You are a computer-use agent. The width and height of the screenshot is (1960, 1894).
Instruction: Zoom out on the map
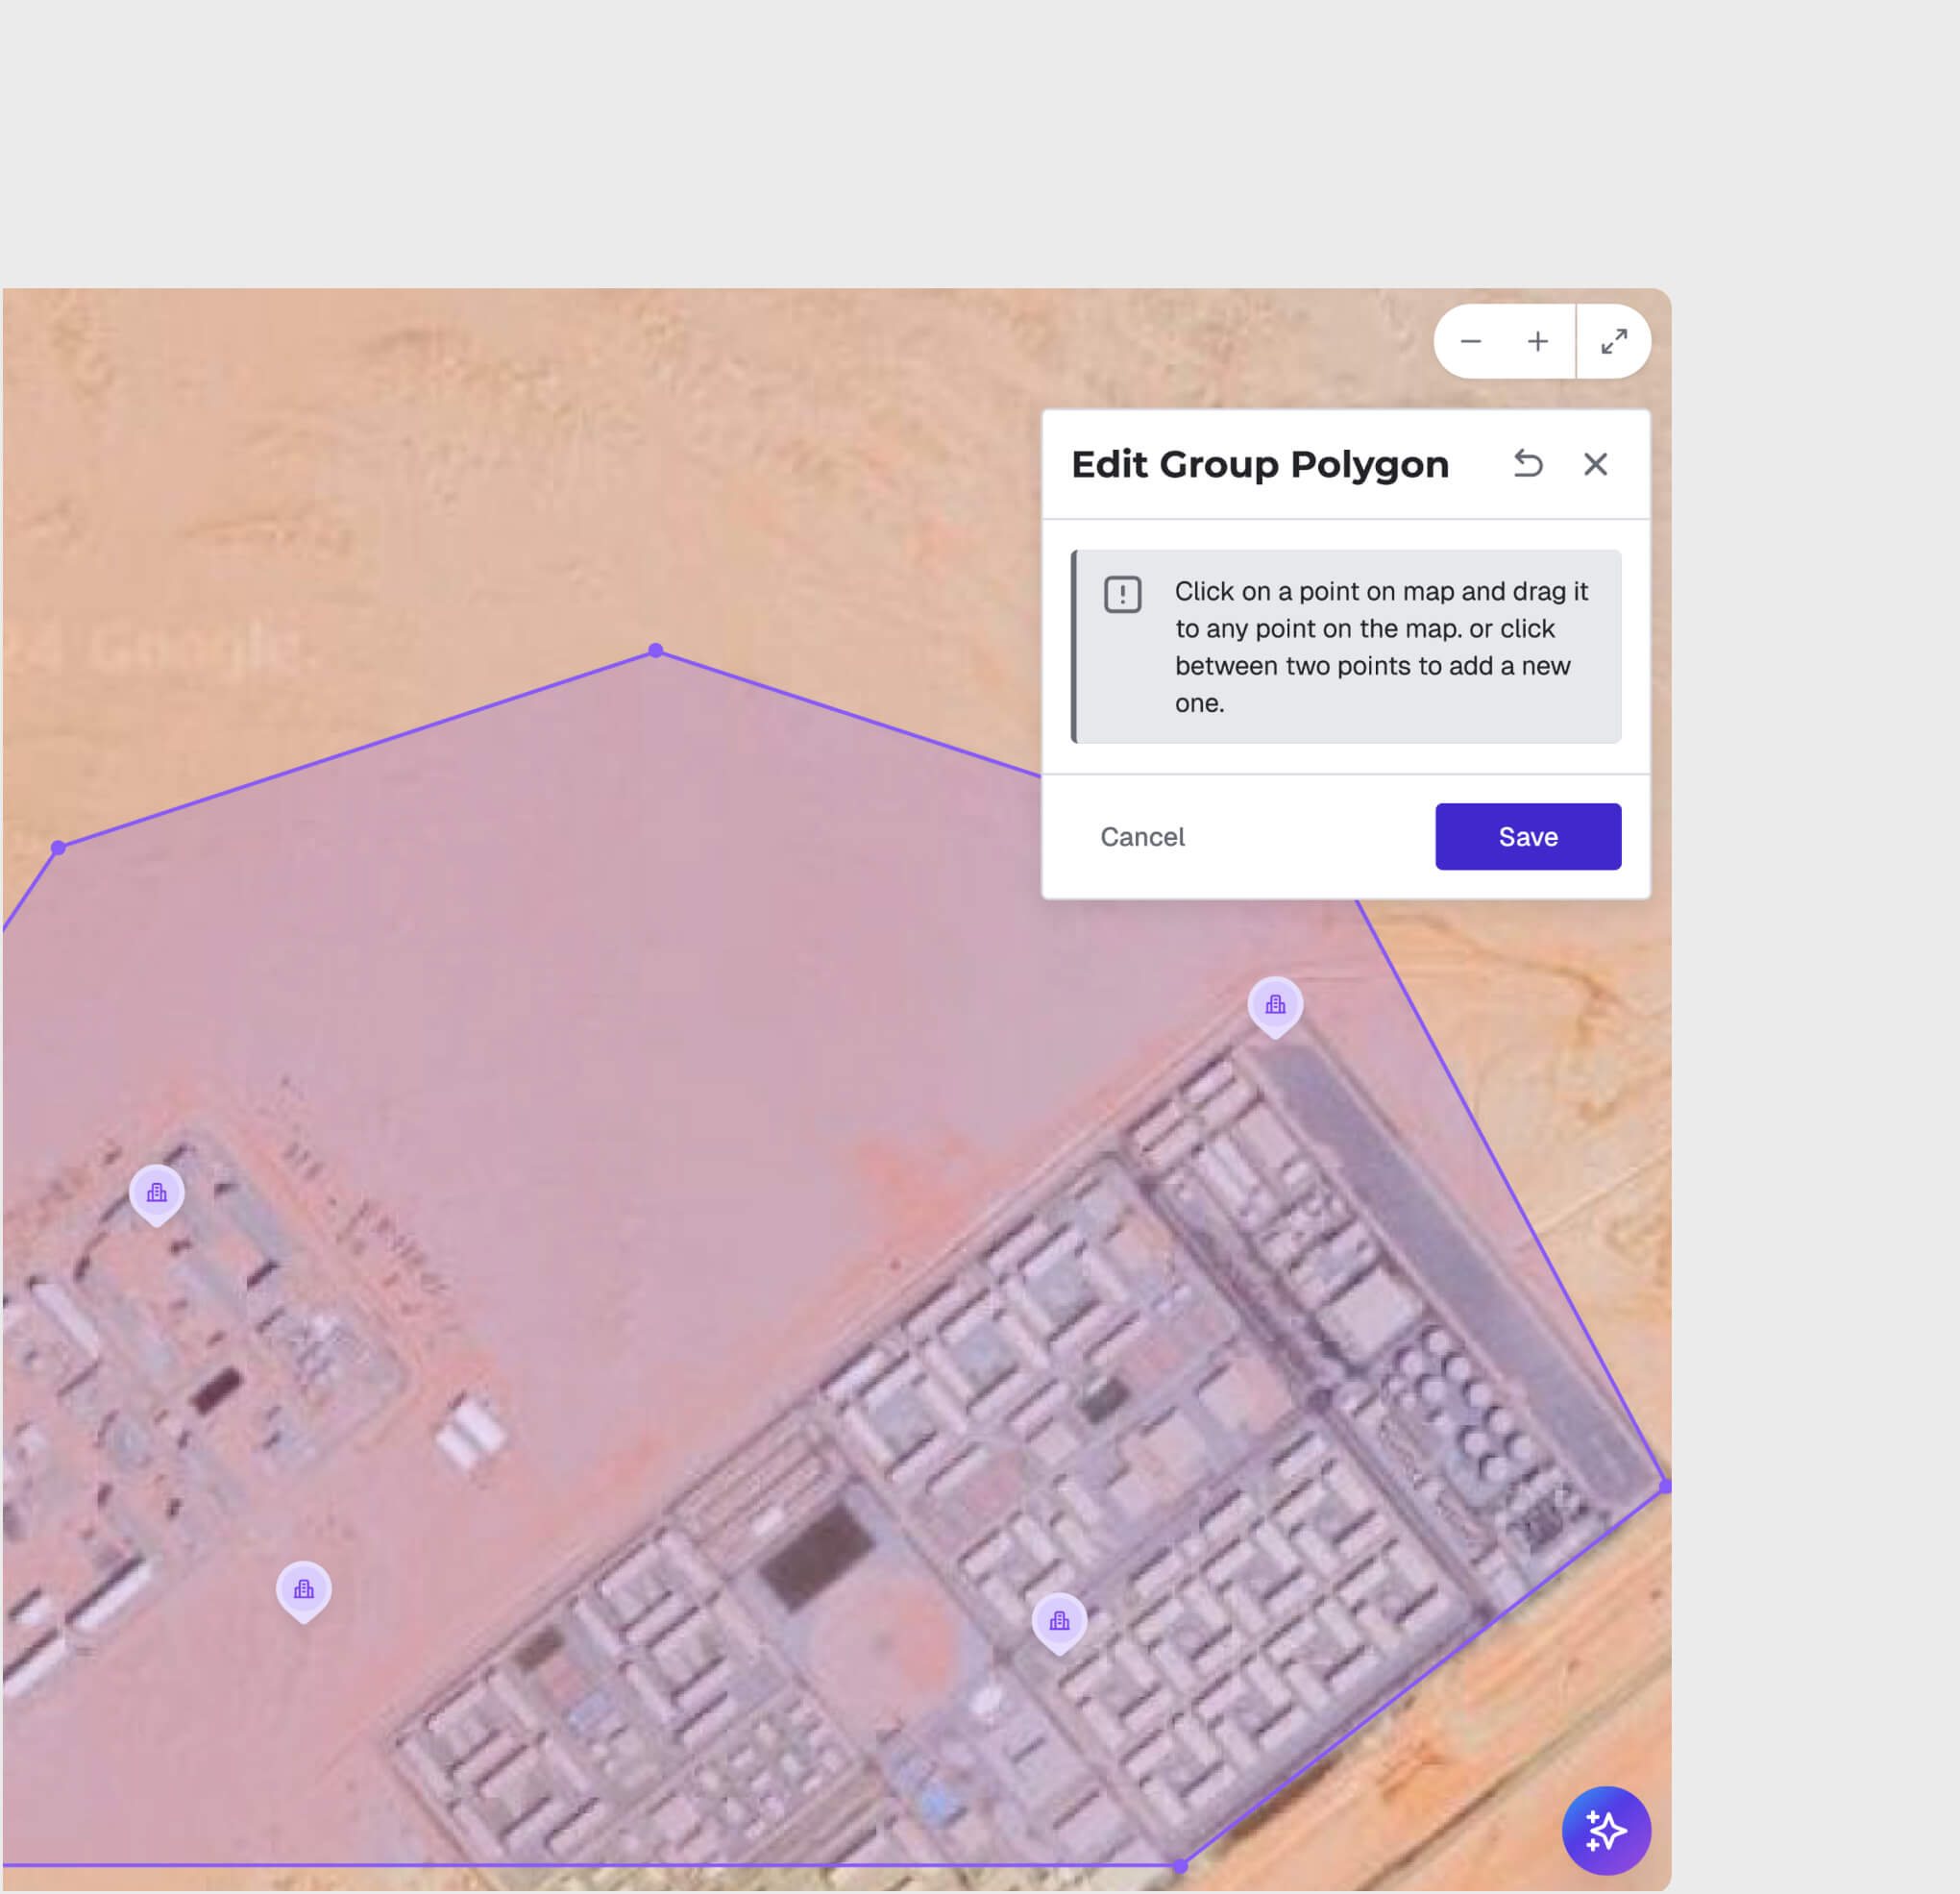(1470, 341)
